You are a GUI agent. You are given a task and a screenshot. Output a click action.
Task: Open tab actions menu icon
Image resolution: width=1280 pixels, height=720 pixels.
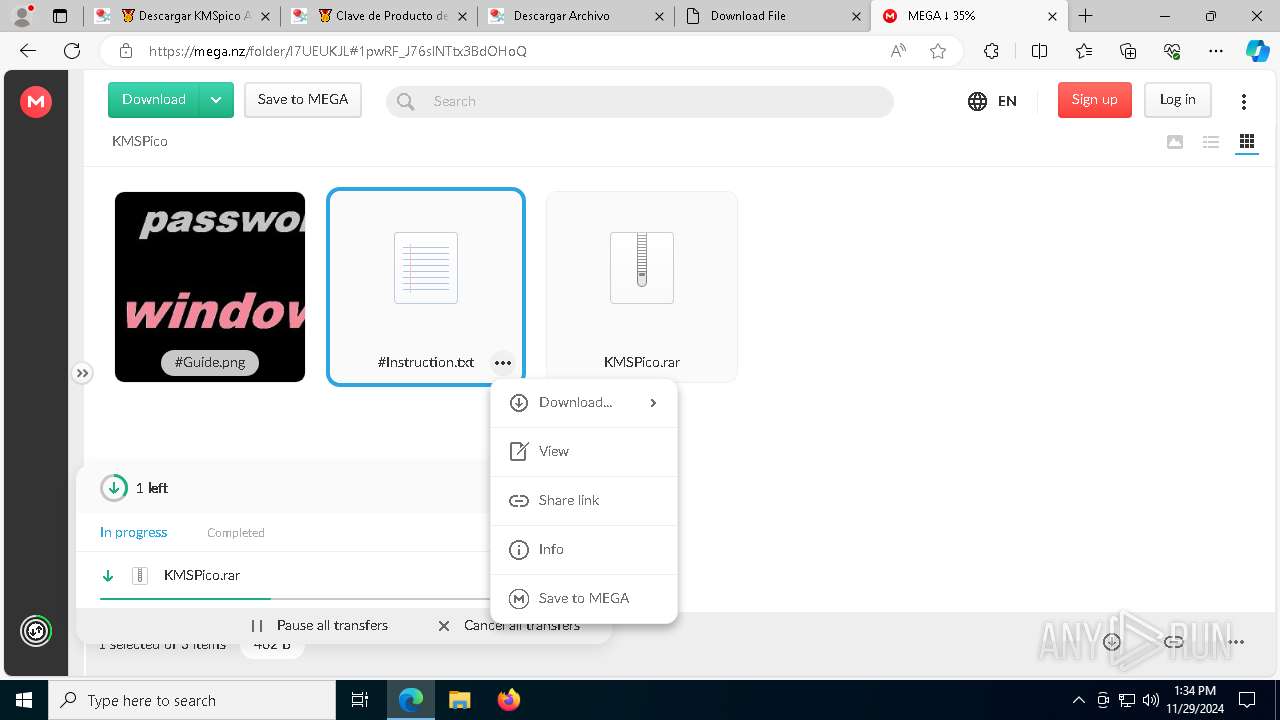[60, 16]
